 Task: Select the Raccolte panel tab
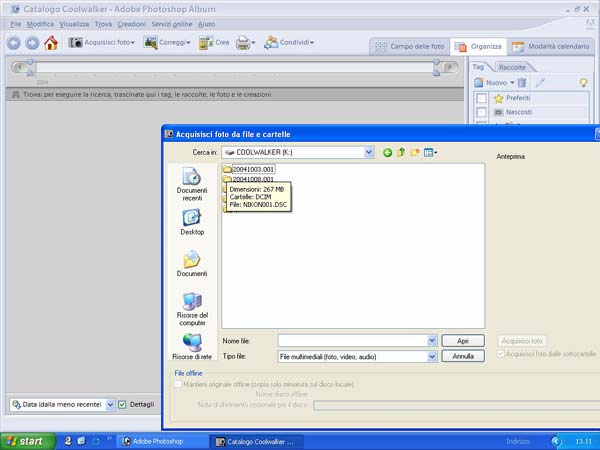click(512, 67)
